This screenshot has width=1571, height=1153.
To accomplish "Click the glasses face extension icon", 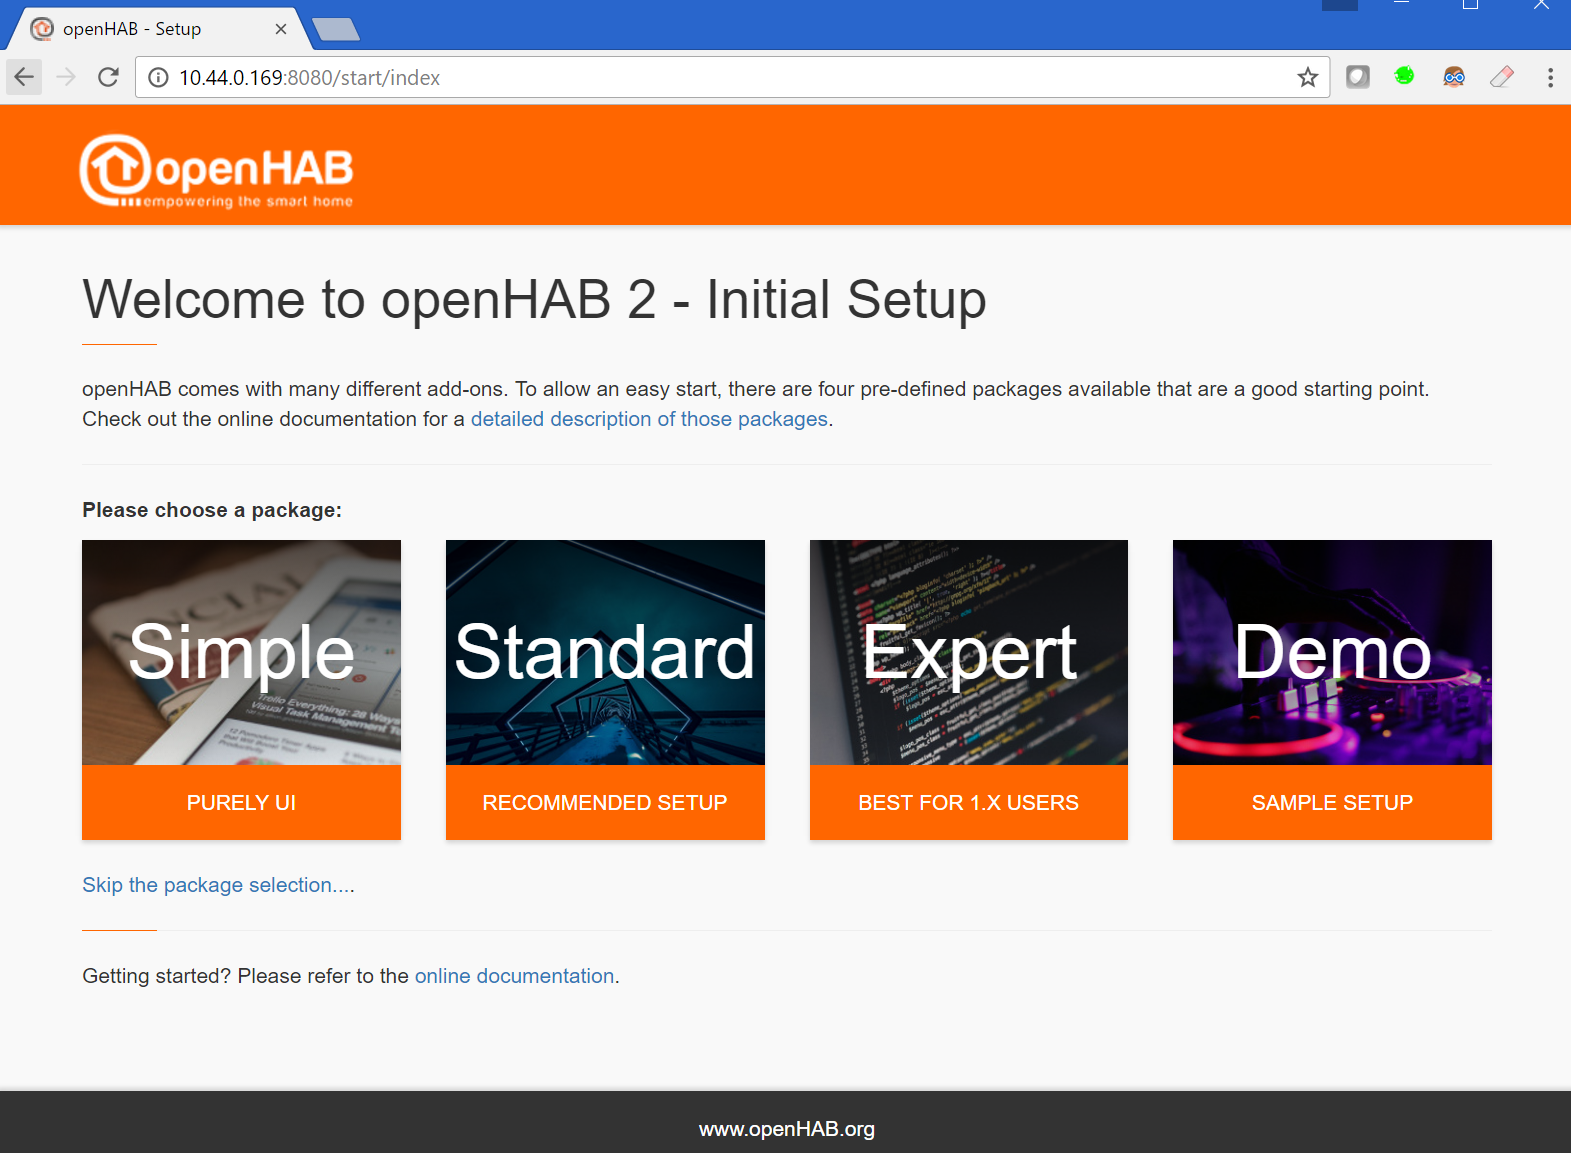I will point(1454,77).
